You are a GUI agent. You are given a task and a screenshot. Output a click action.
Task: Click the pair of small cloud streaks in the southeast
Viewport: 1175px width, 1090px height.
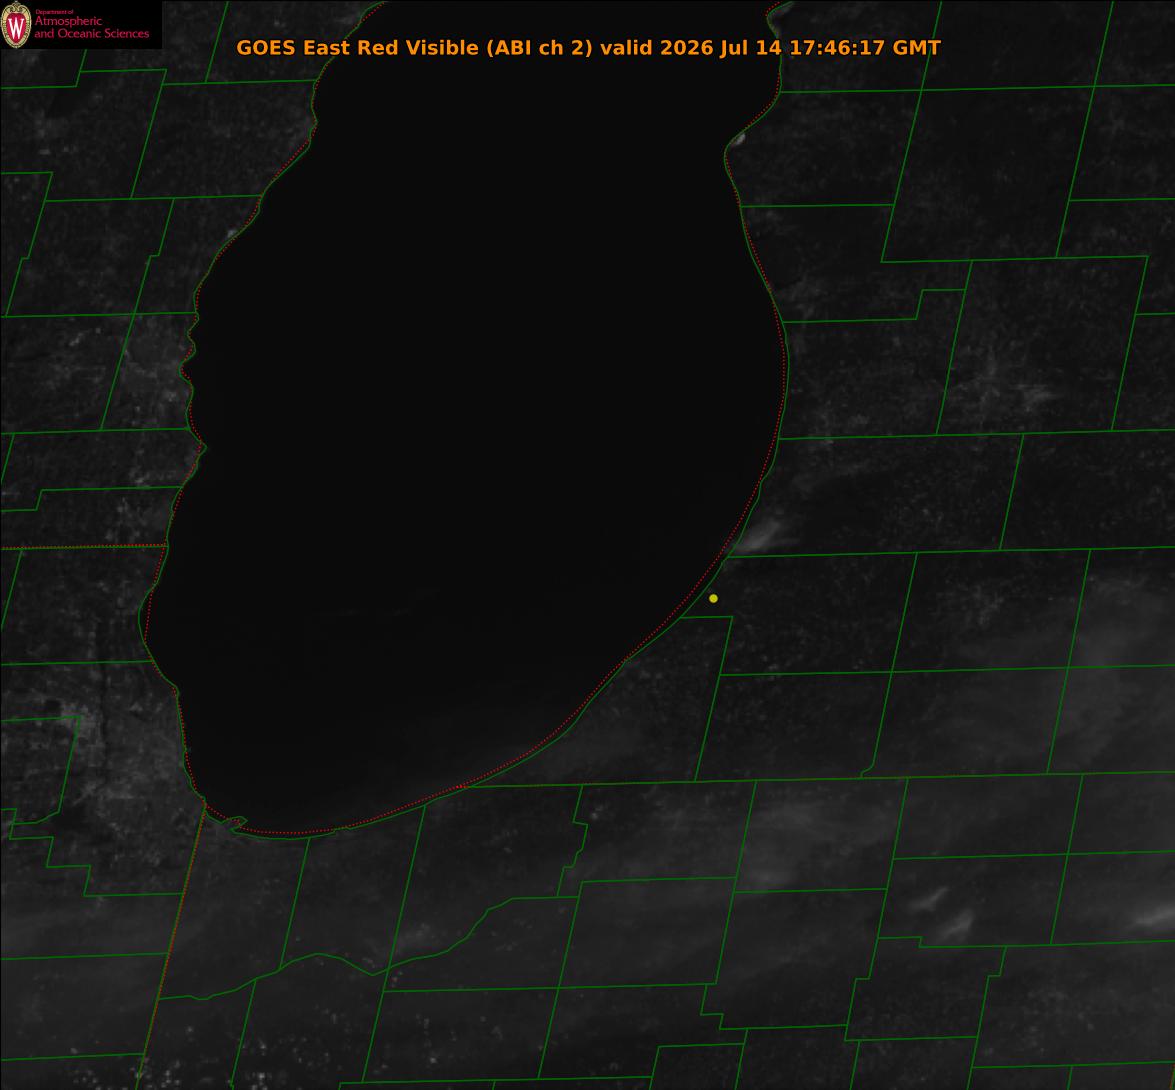(944, 912)
